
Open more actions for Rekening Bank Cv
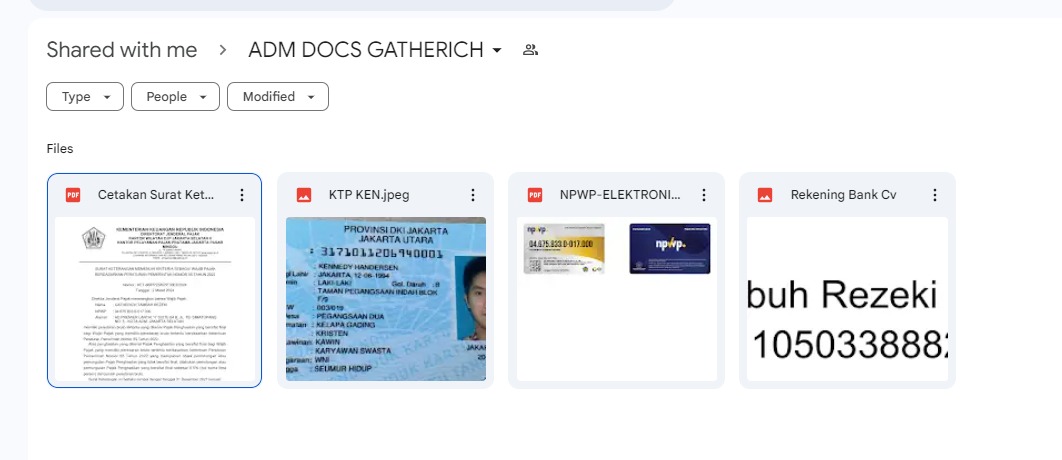pos(934,195)
